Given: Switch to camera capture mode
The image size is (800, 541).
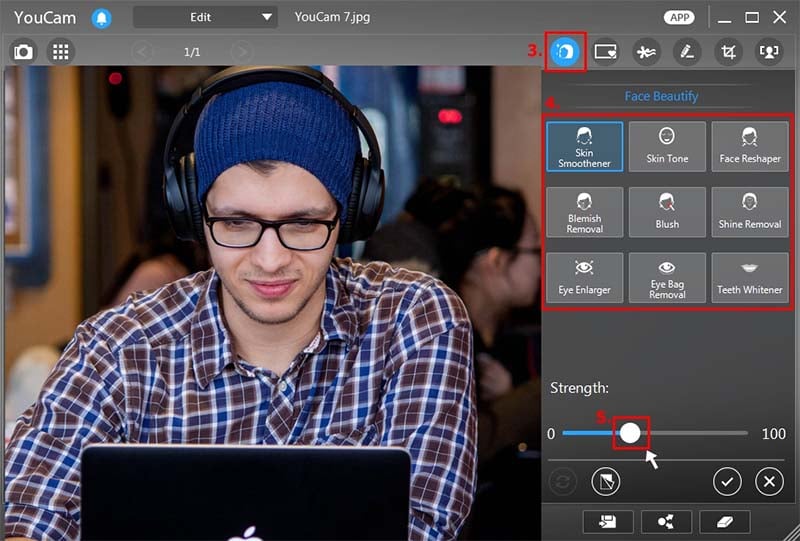Looking at the screenshot, I should pyautogui.click(x=23, y=51).
